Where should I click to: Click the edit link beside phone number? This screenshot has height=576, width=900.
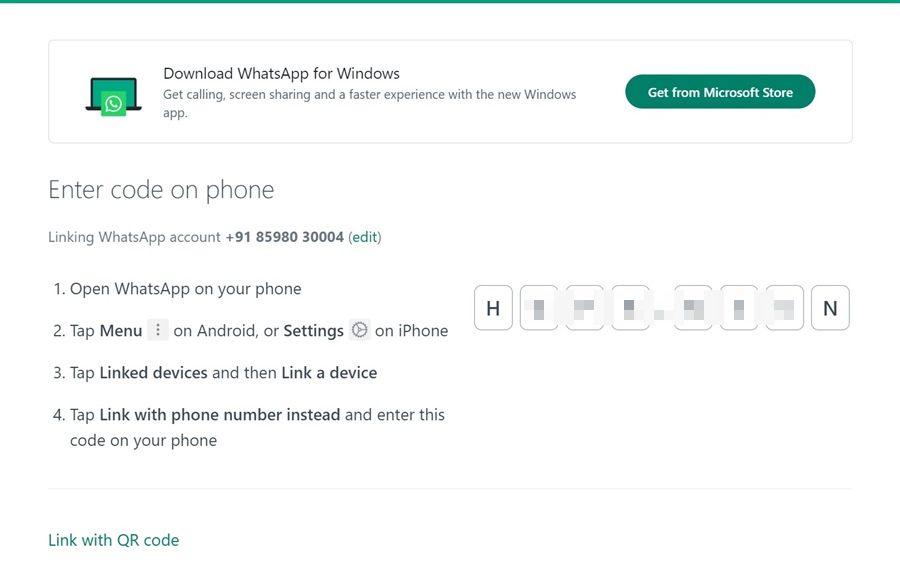(x=365, y=237)
